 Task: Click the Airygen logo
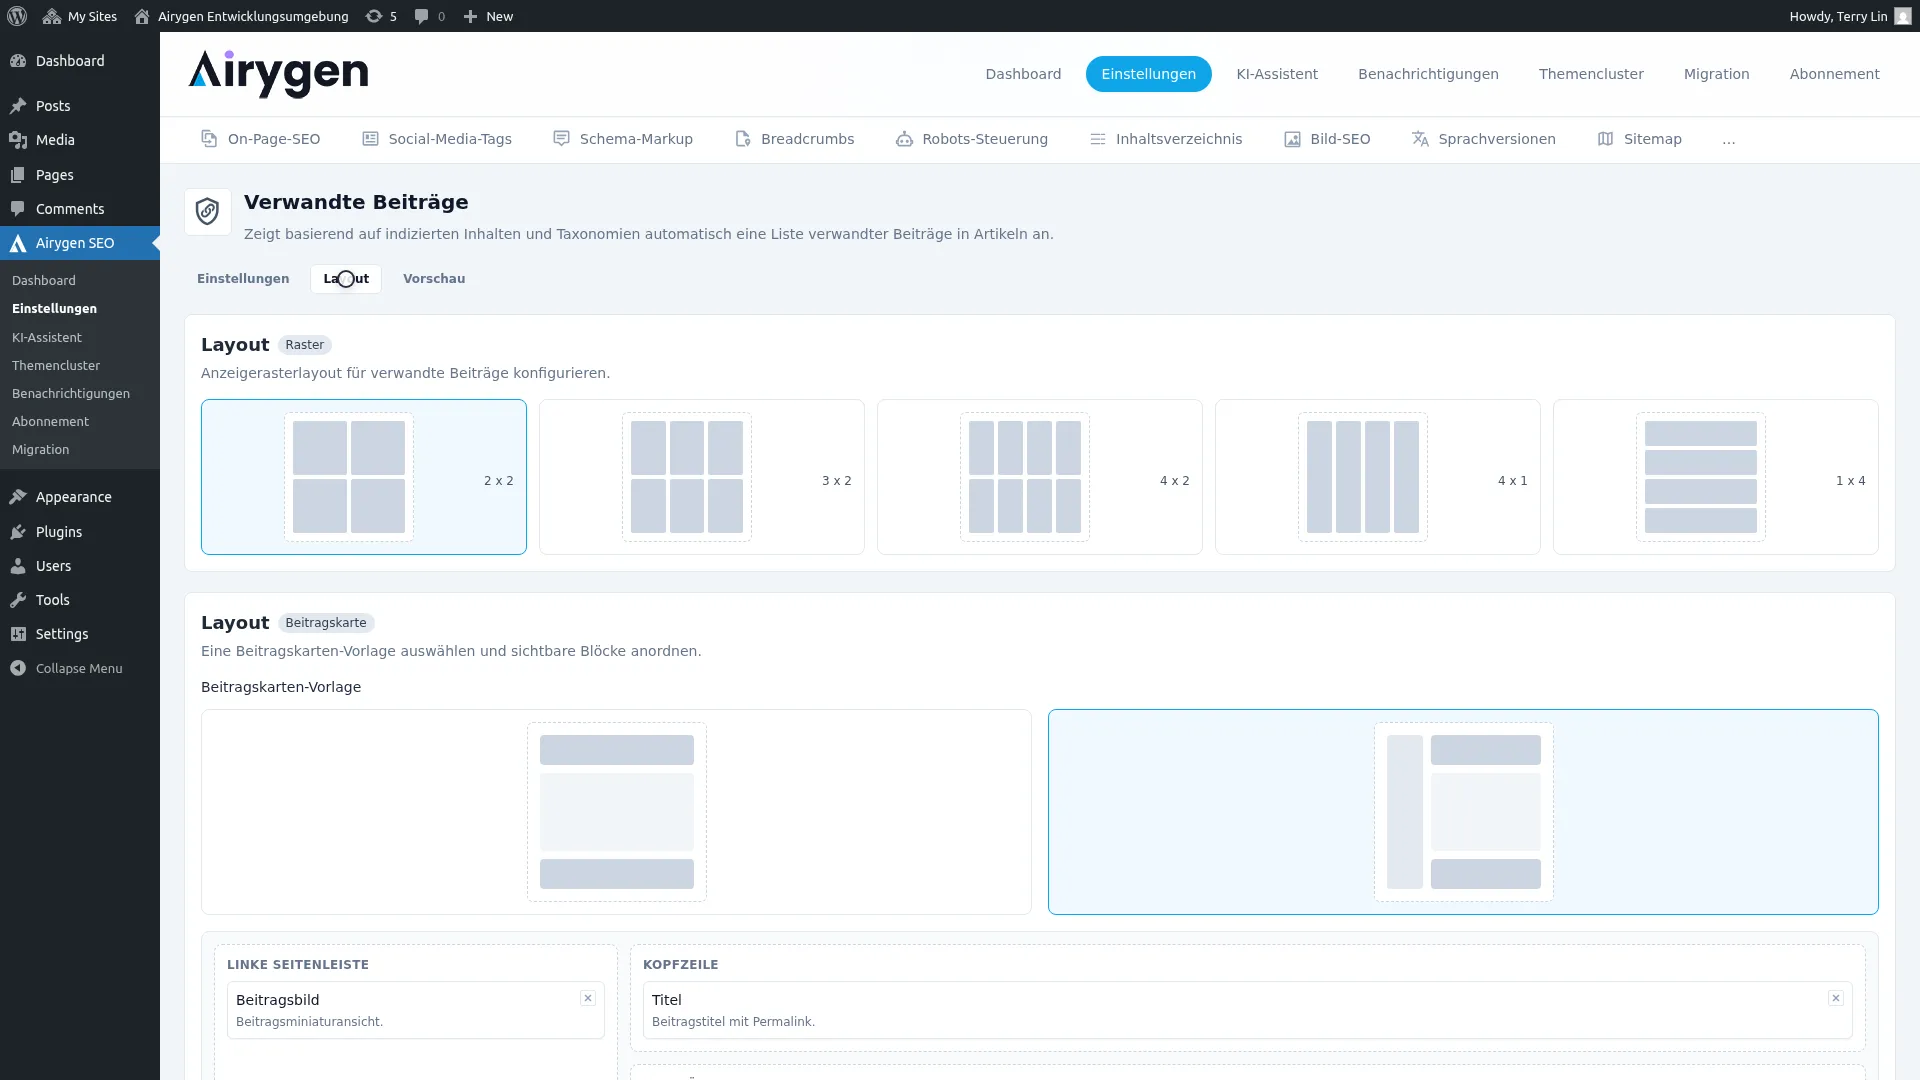[278, 73]
